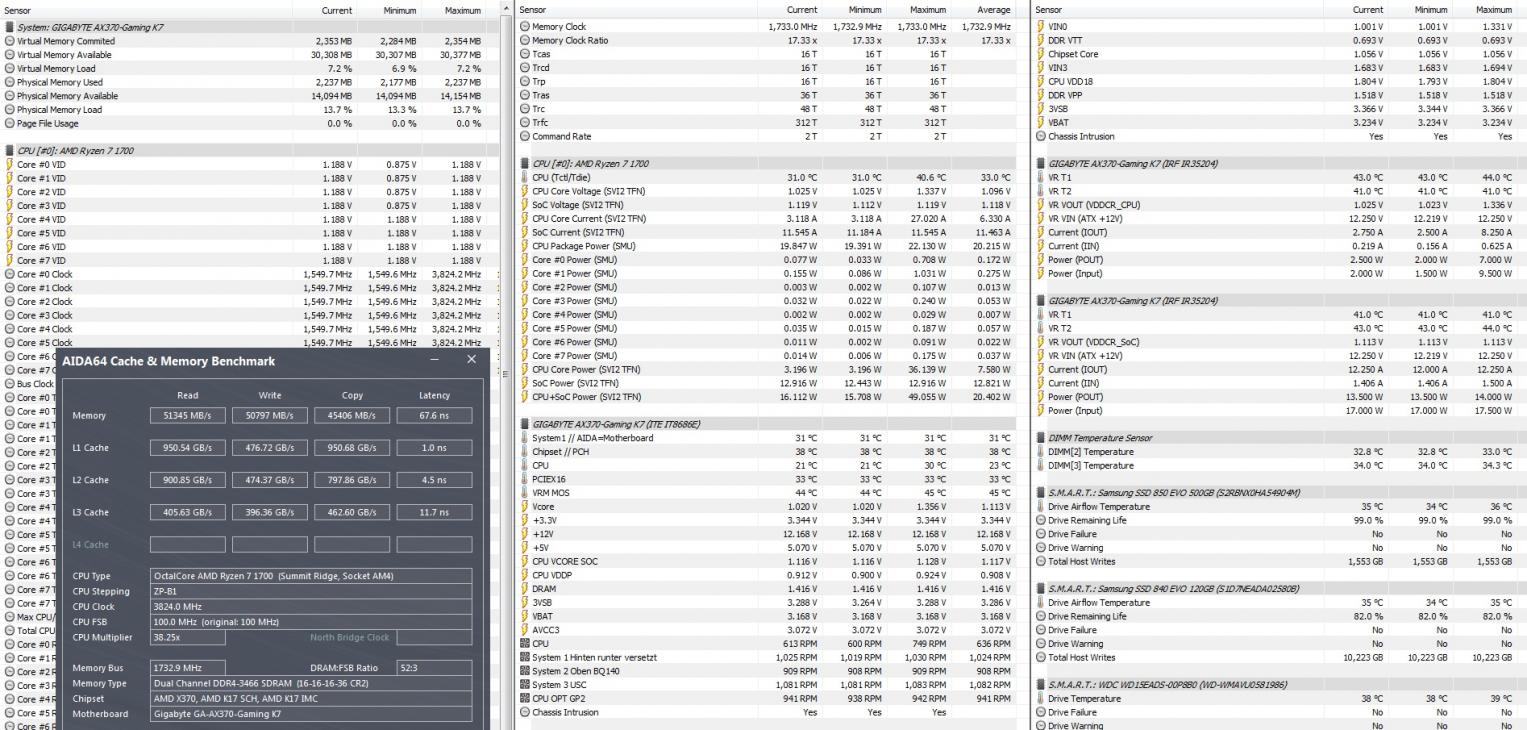
Task: Click the icon beside Trfc row
Action: (x=524, y=123)
